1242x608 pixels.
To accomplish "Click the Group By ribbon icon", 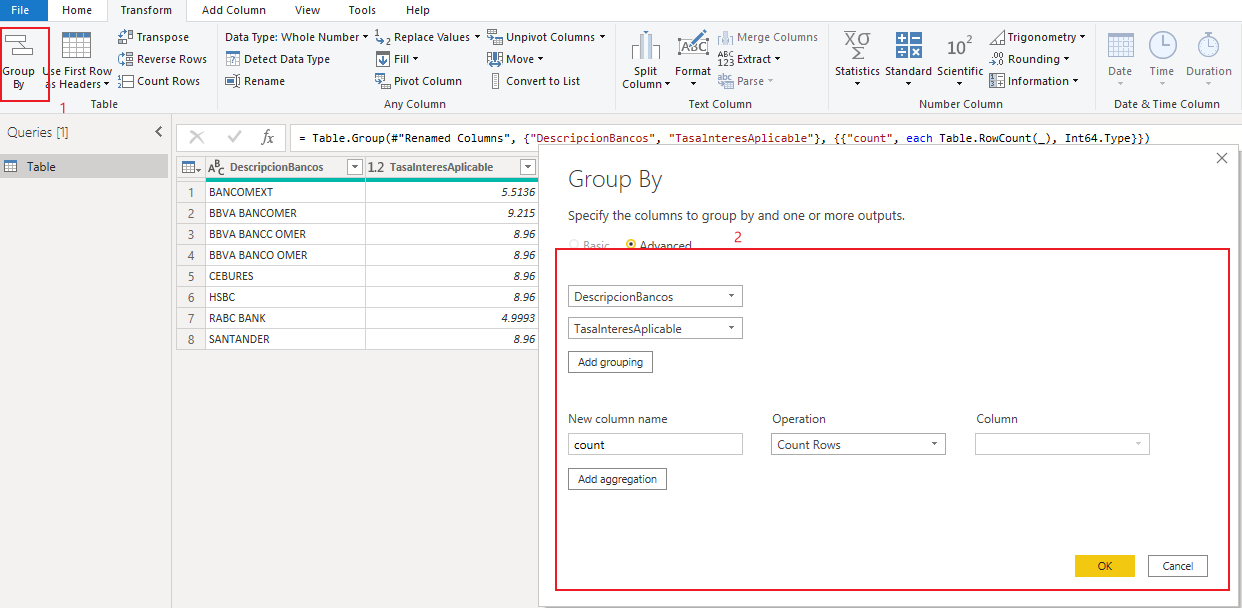I will pyautogui.click(x=19, y=61).
